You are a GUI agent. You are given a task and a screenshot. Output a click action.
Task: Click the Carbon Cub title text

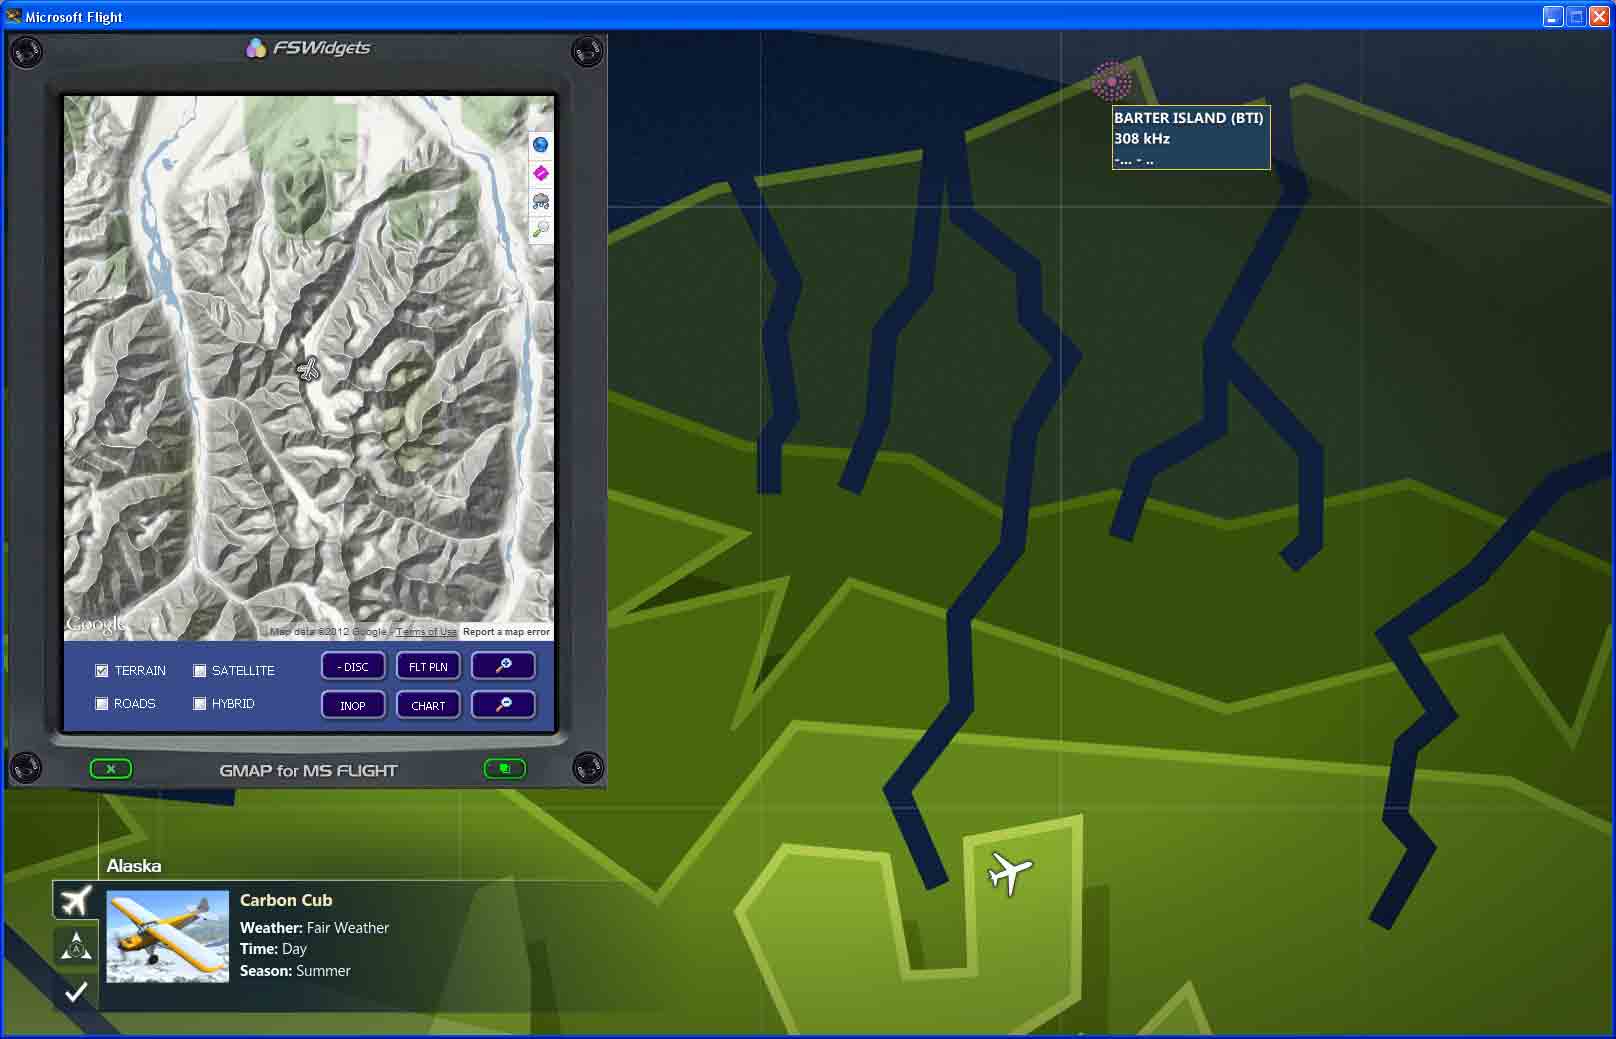286,900
